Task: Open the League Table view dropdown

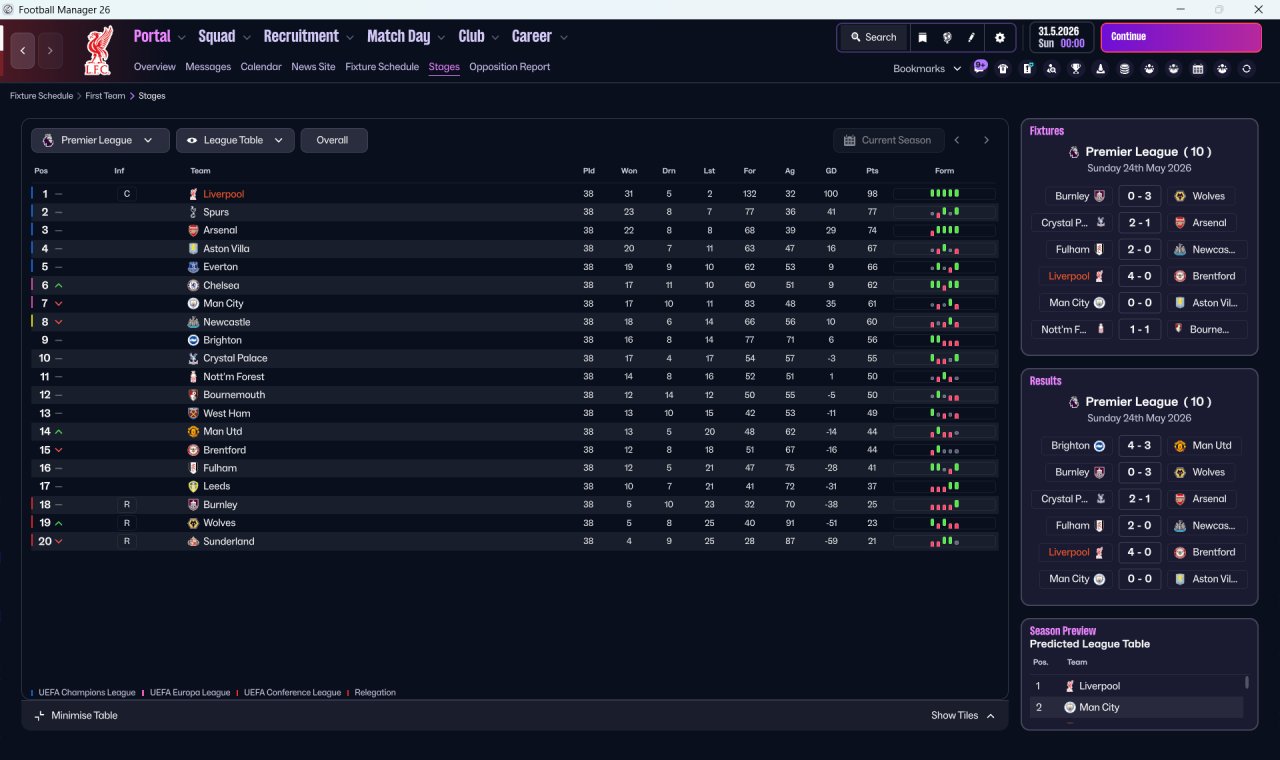Action: point(235,140)
